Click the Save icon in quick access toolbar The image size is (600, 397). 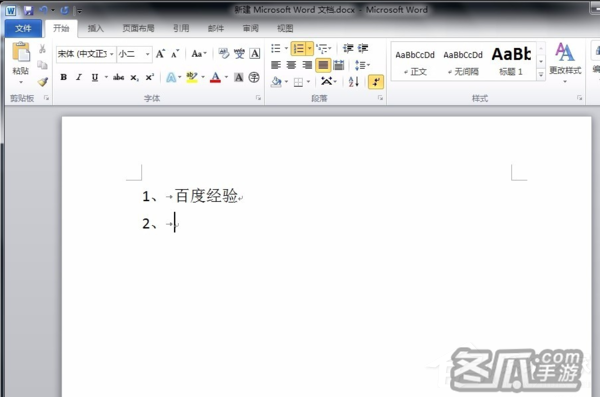[28, 10]
